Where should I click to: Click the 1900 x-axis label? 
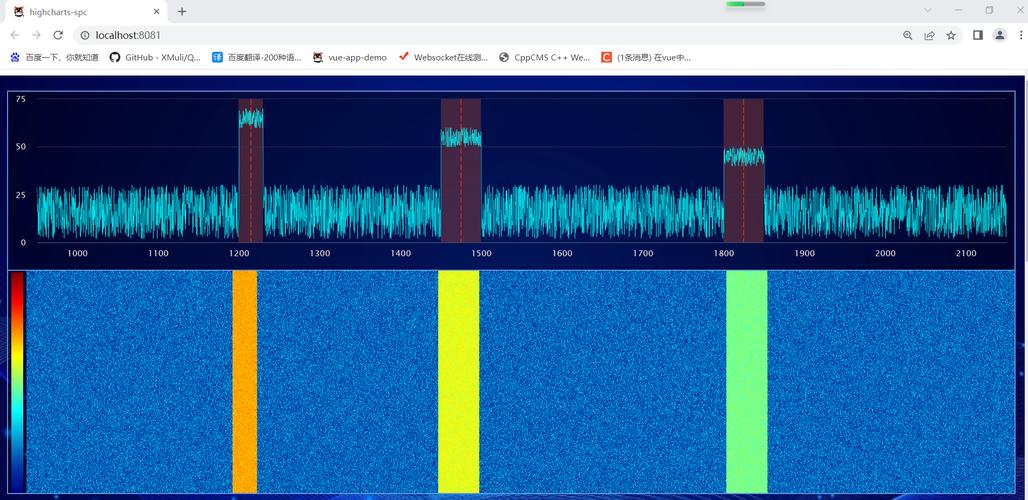(804, 254)
